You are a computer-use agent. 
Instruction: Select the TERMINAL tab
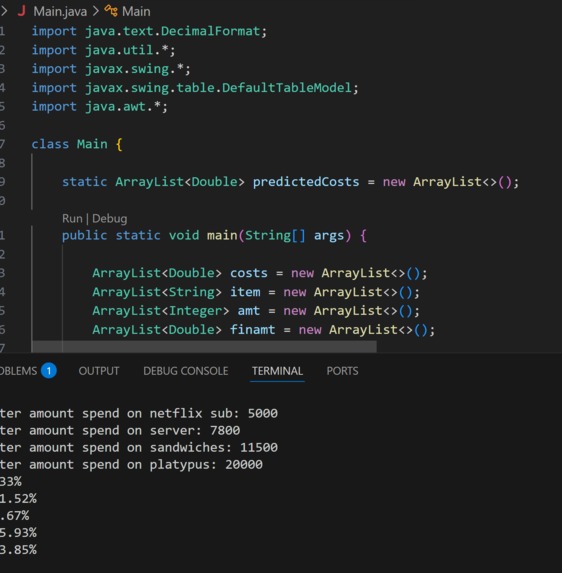[x=277, y=371]
